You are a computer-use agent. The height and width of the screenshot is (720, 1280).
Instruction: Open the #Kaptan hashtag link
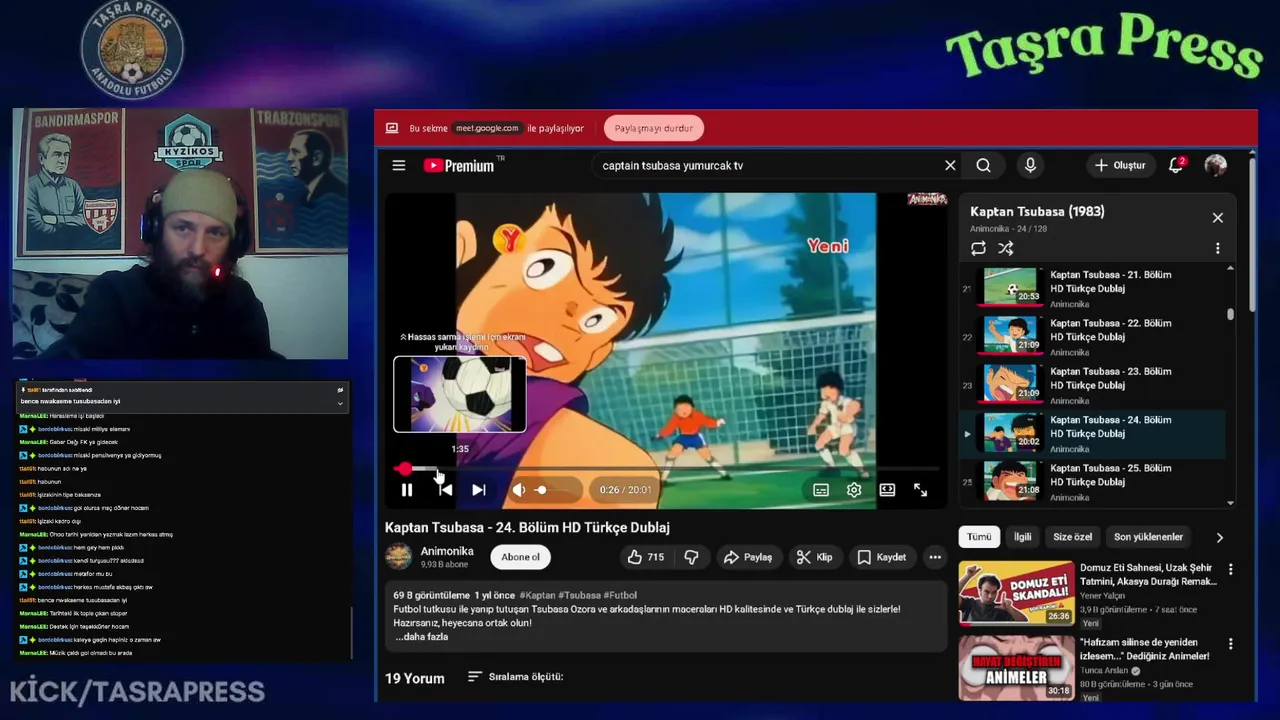[x=537, y=595]
